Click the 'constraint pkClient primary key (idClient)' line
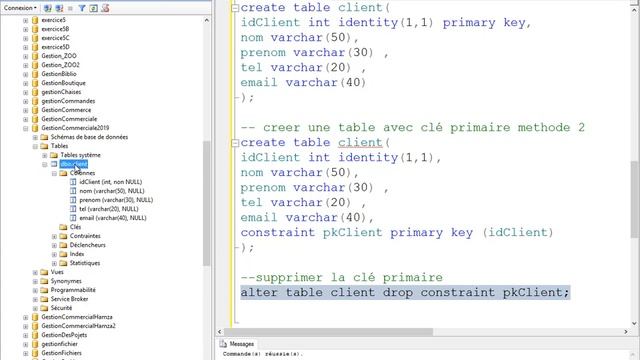 [x=397, y=233]
